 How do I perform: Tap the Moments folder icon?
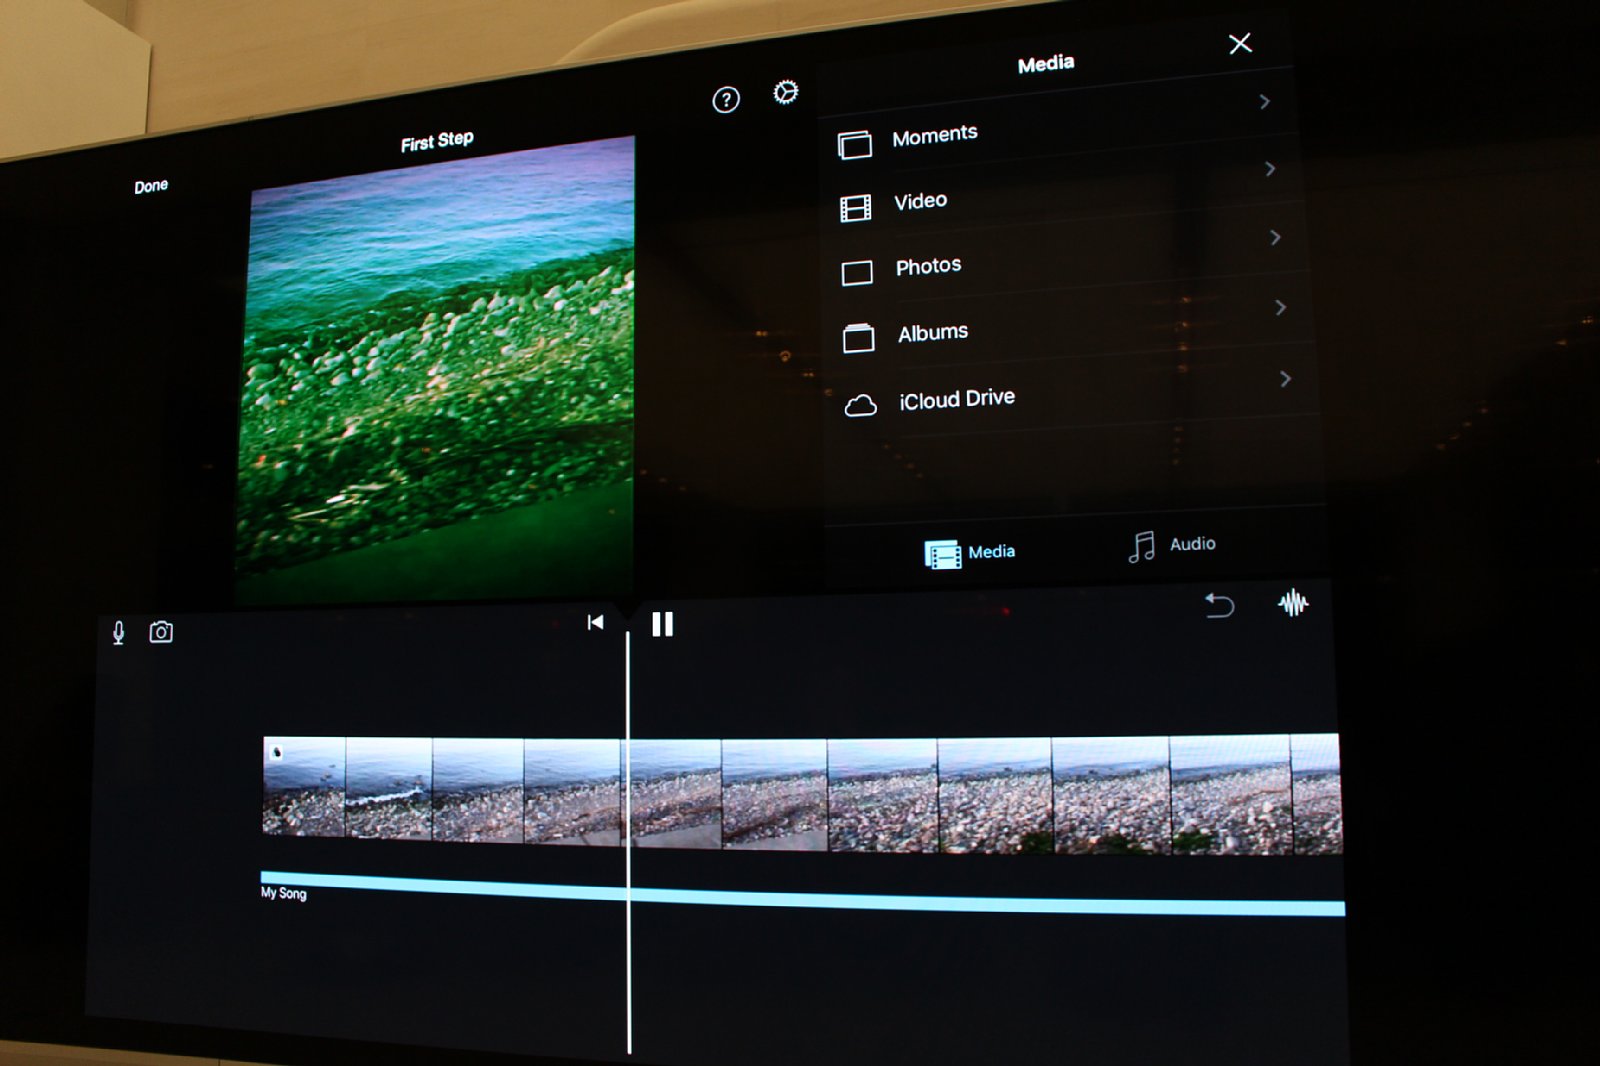[854, 145]
